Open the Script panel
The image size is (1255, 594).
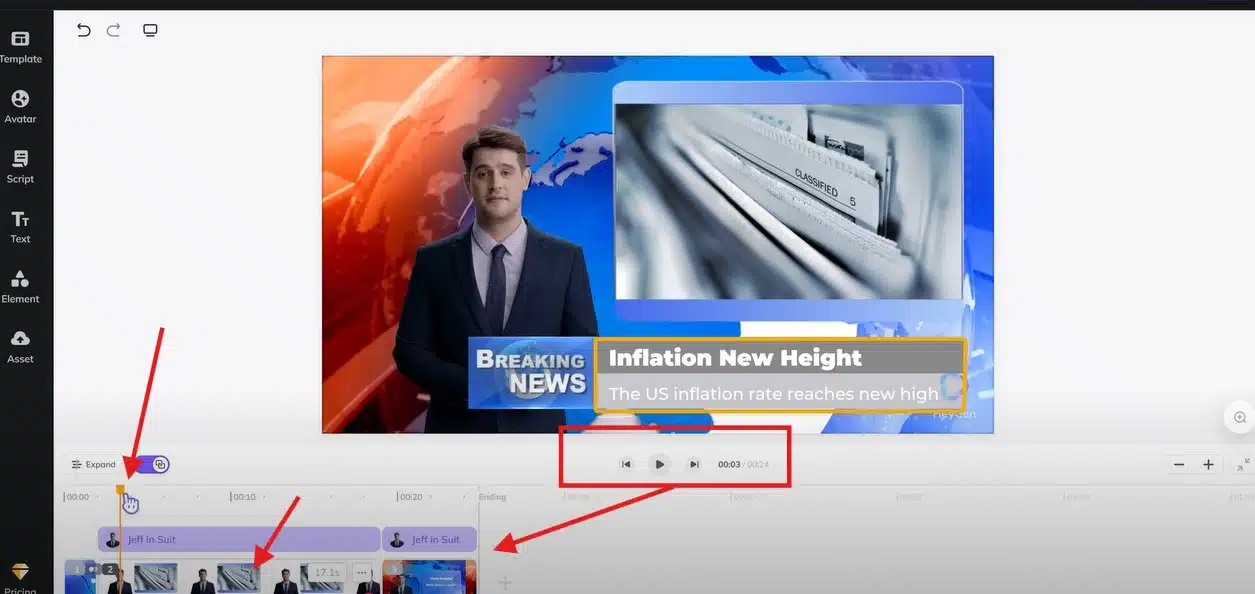click(x=20, y=165)
